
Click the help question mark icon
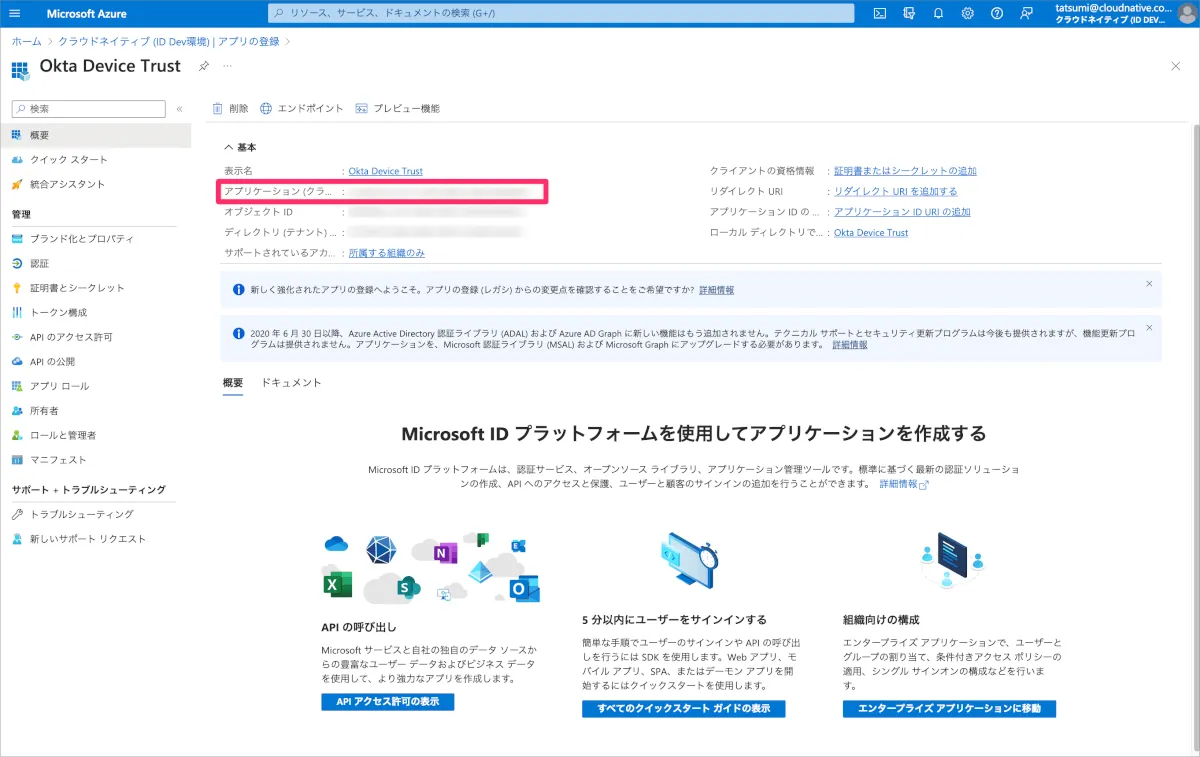[997, 14]
